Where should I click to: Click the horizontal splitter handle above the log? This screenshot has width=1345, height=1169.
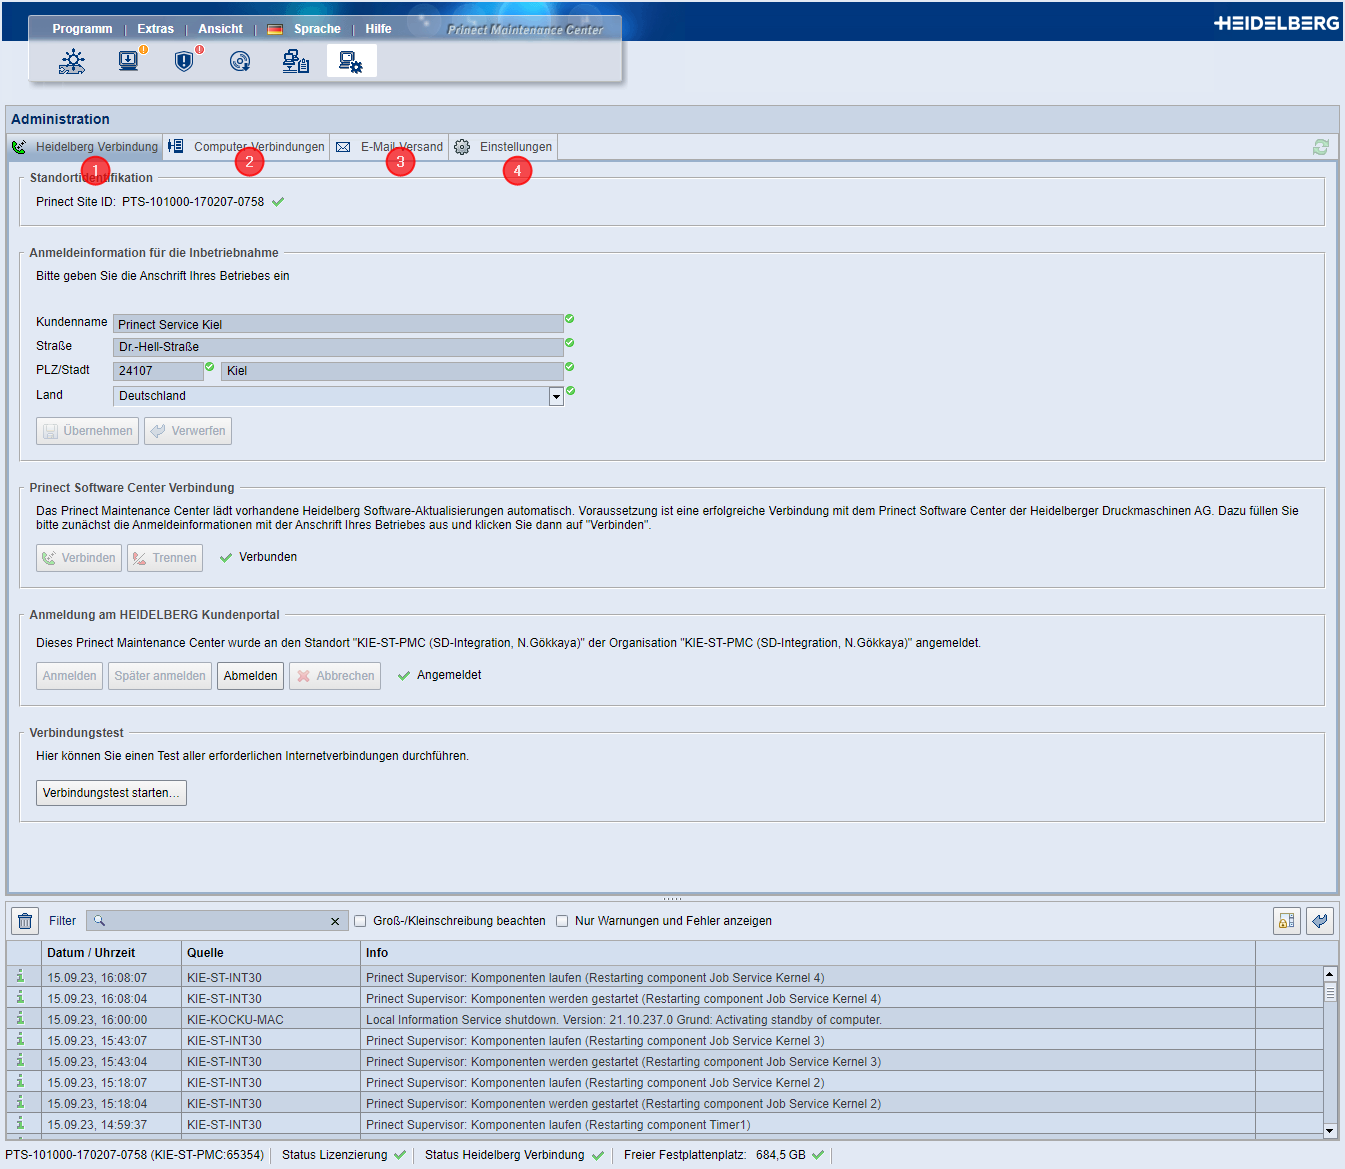coord(672,898)
